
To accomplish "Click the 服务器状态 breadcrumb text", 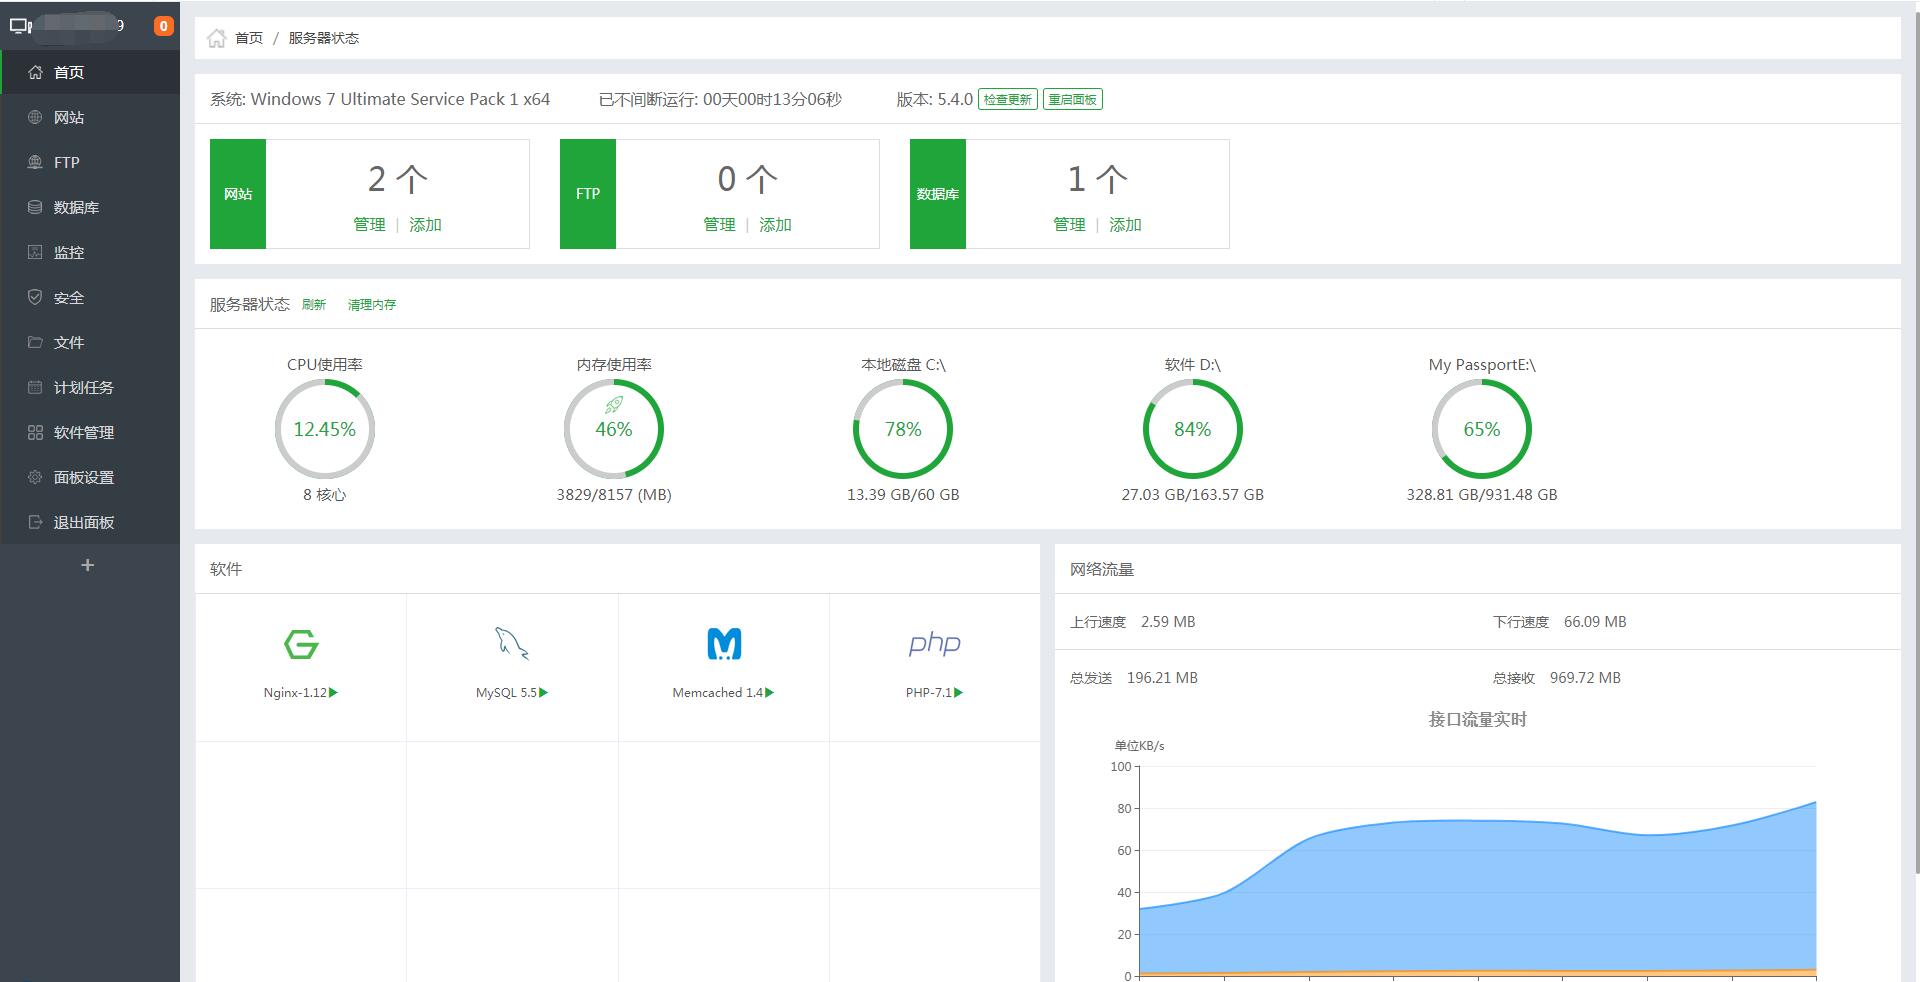I will coord(324,38).
